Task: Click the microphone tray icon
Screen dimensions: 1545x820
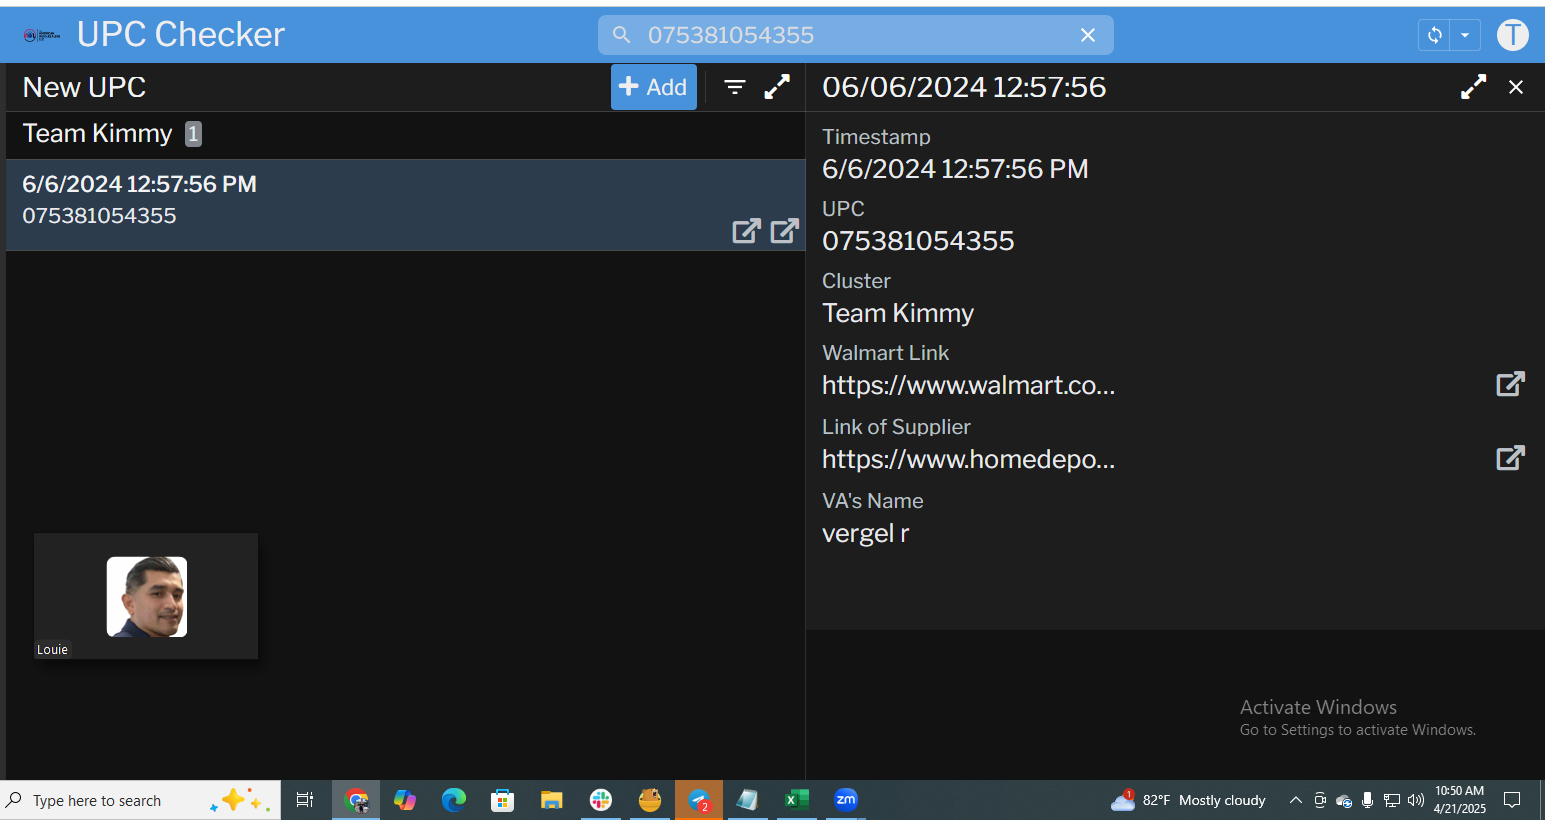Action: coord(1368,800)
